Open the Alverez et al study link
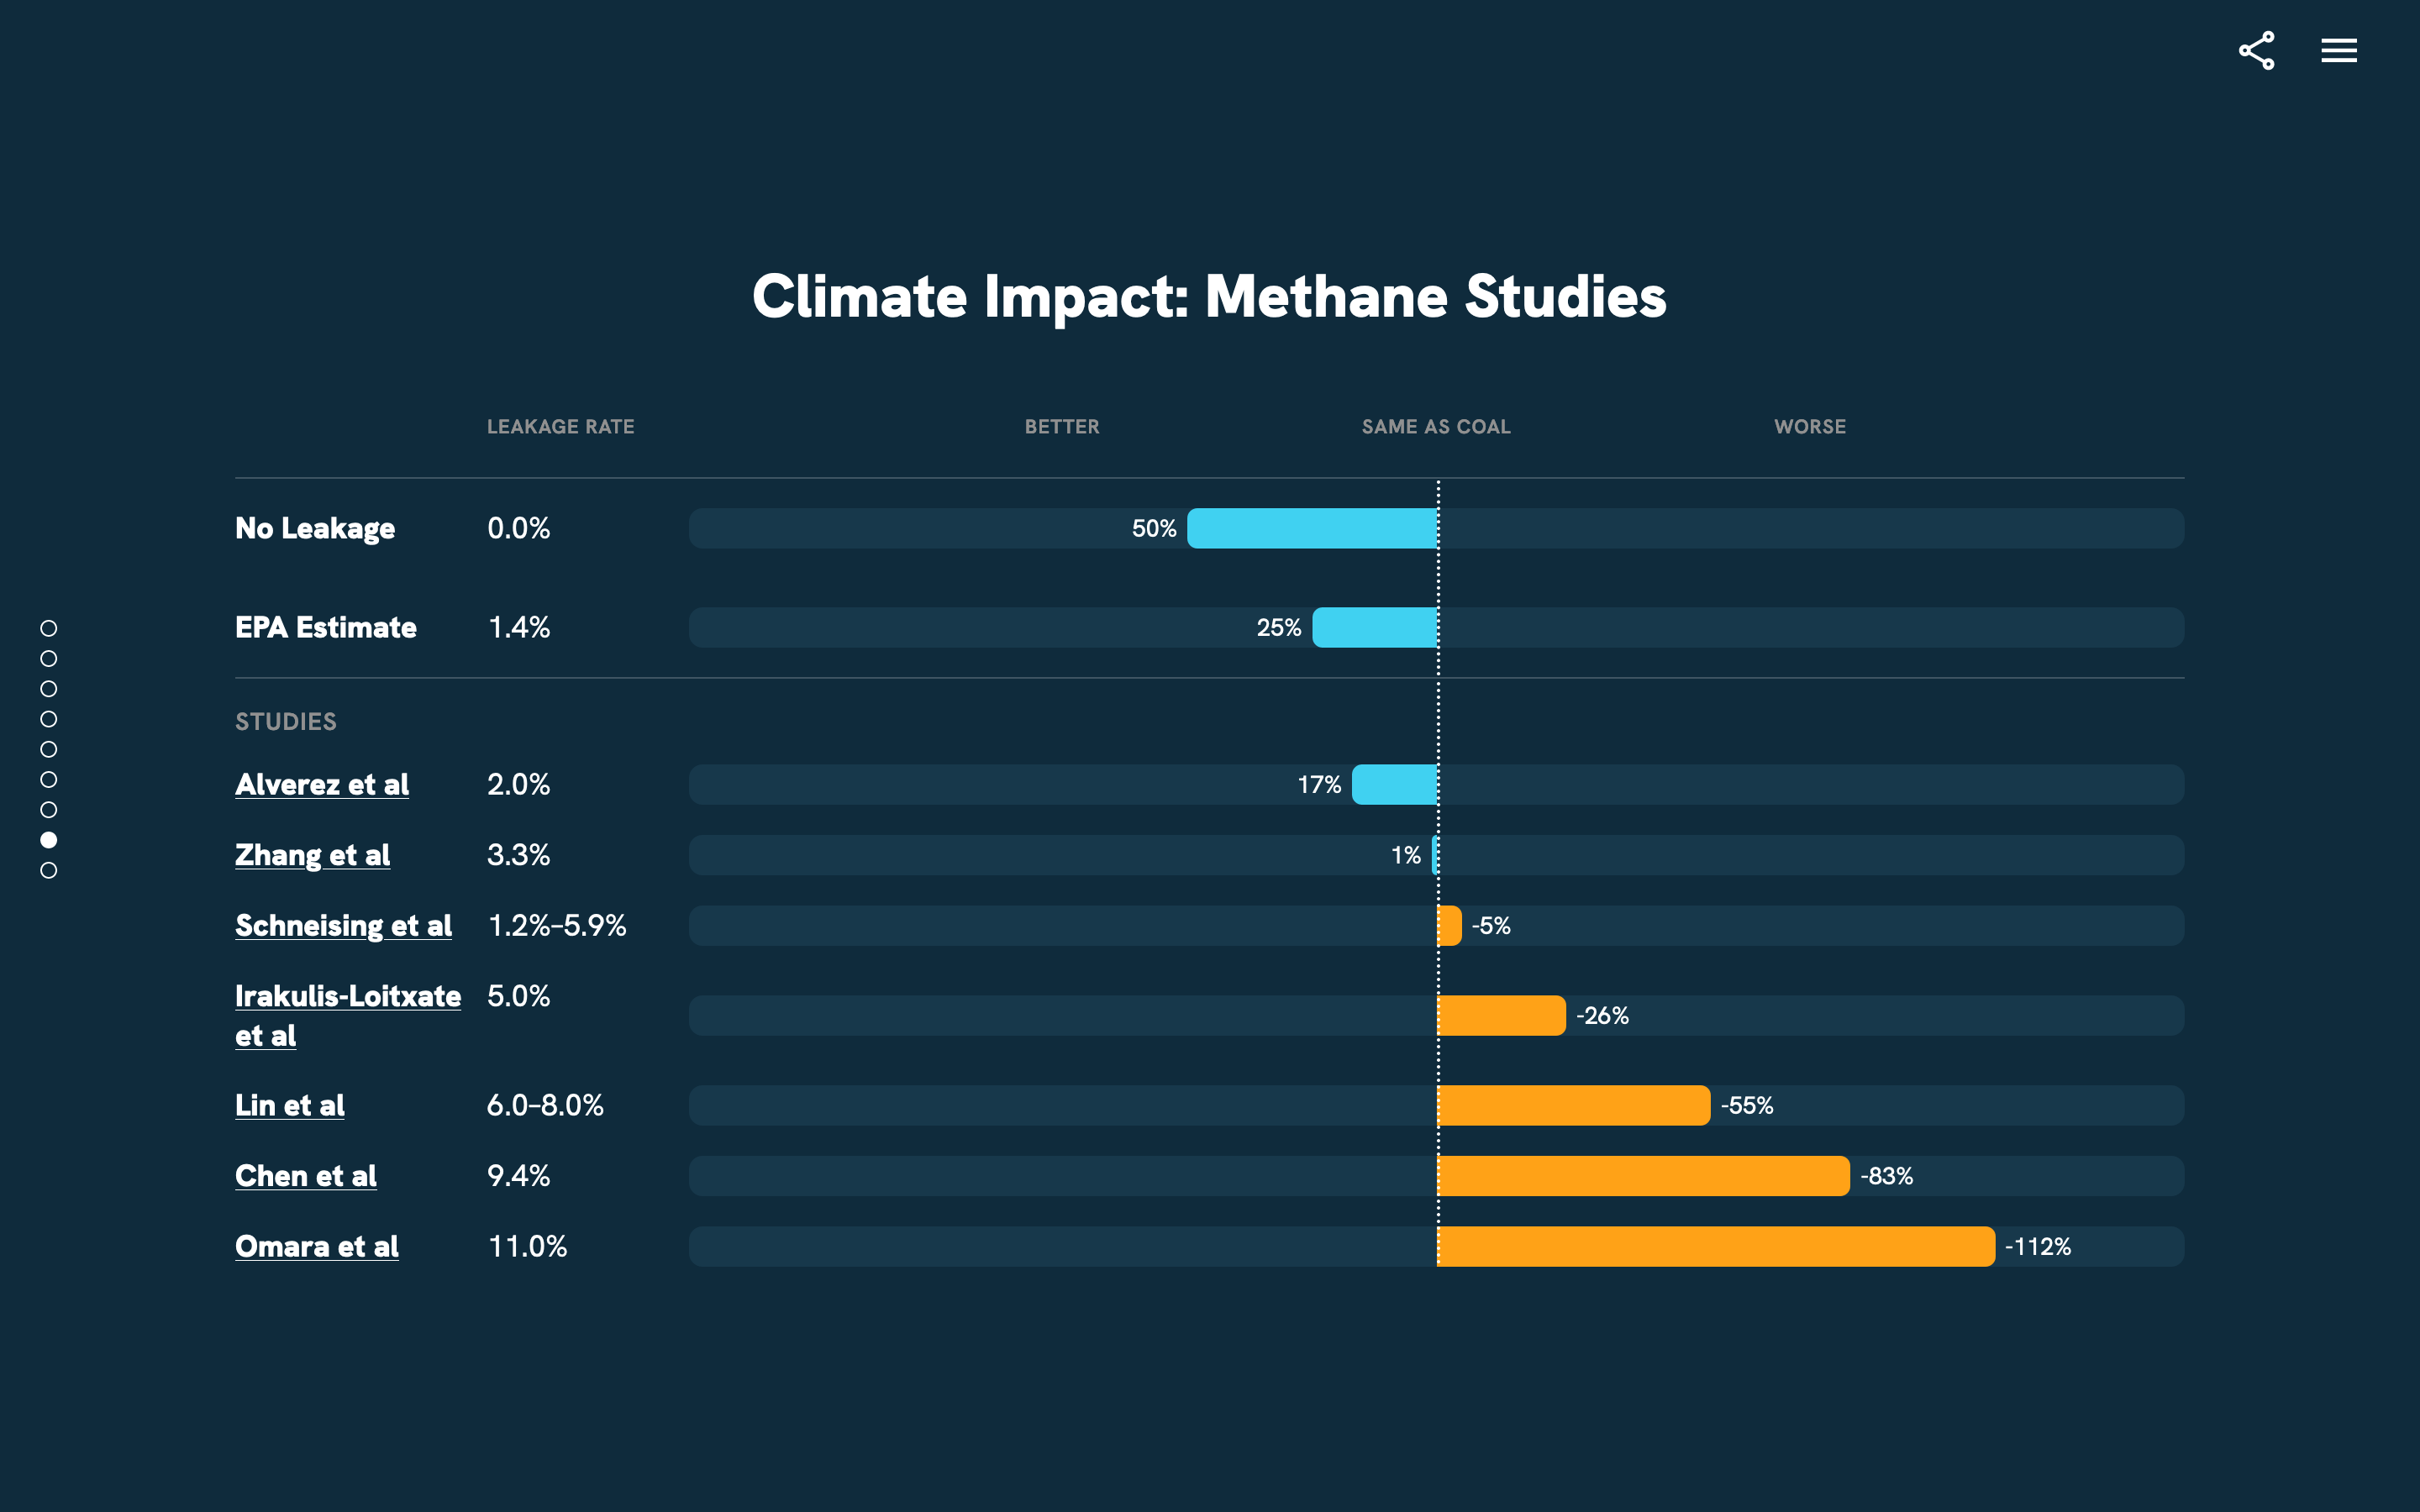 (x=321, y=785)
